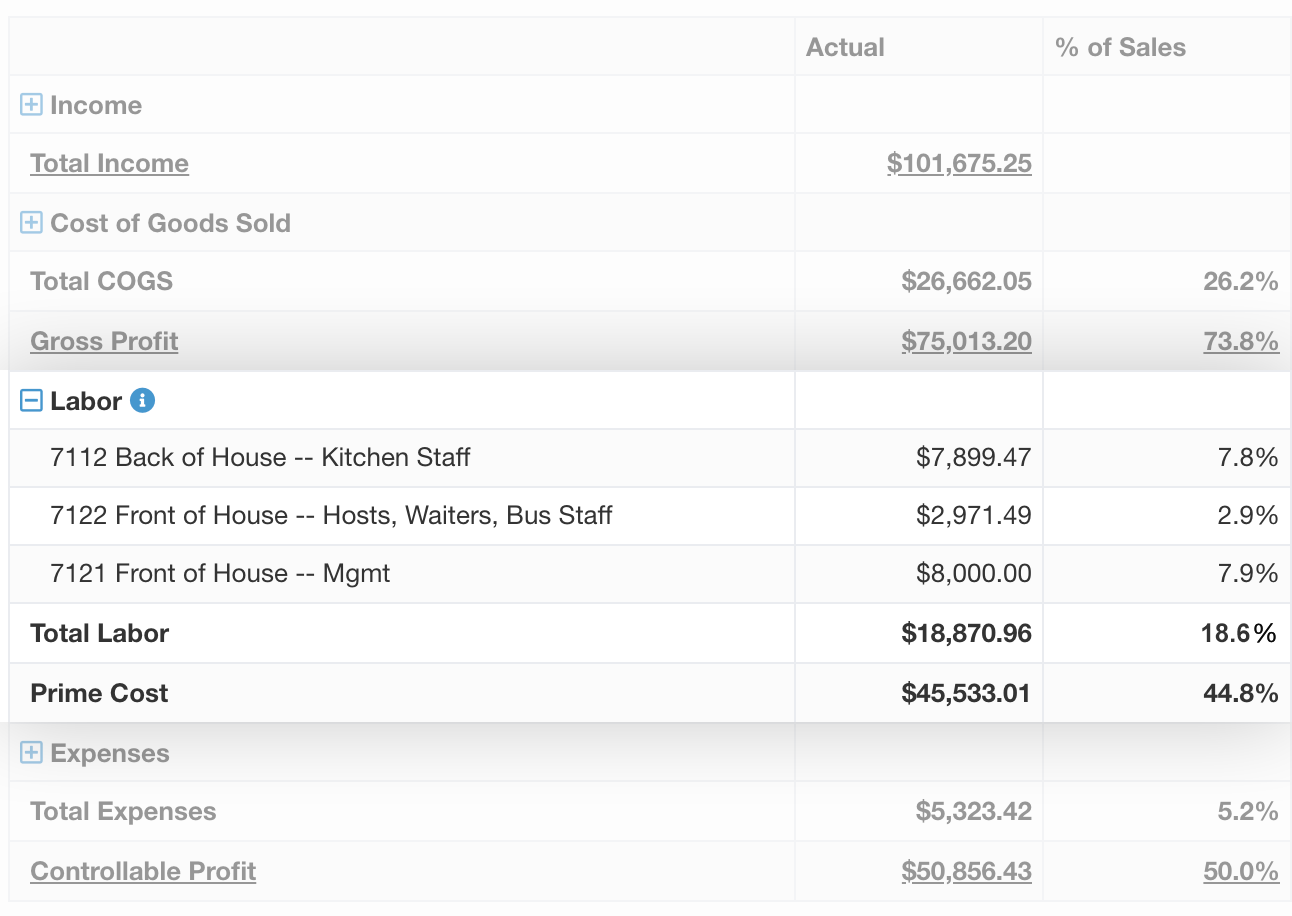The width and height of the screenshot is (1292, 916).
Task: Open the Controllable Profit link
Action: coord(143,871)
